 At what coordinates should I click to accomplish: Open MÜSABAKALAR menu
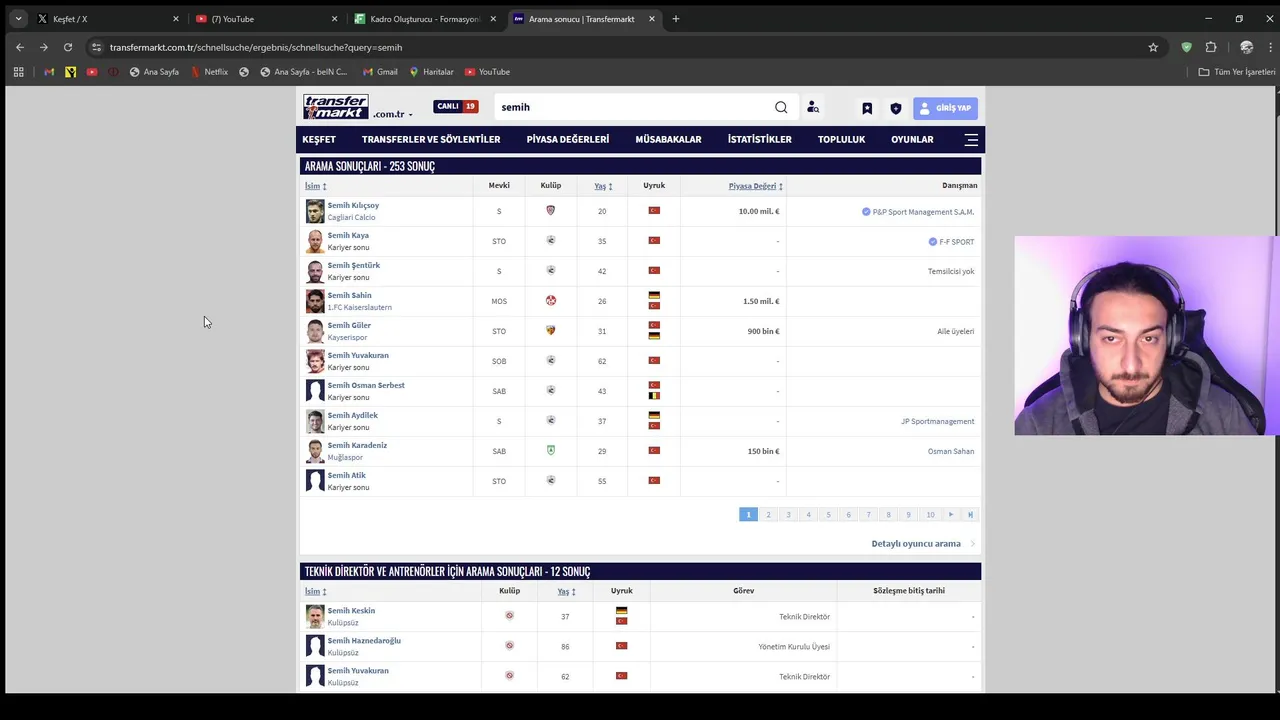pyautogui.click(x=668, y=140)
